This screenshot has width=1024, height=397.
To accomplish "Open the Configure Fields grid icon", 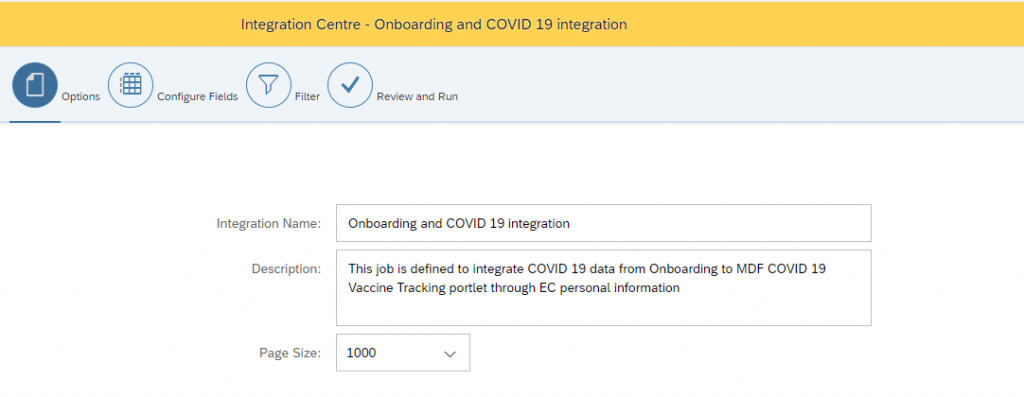I will pos(131,85).
